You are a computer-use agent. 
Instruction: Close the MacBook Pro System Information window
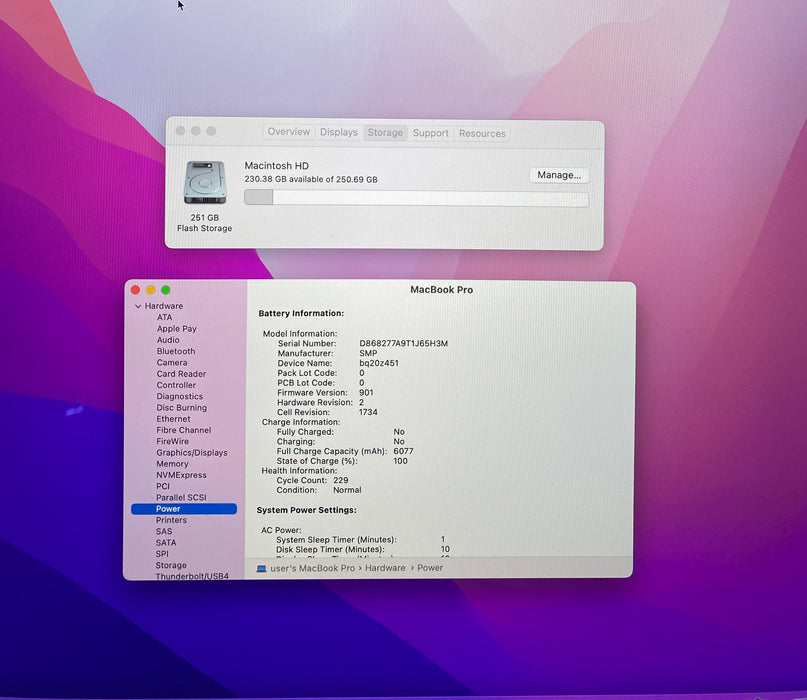tap(135, 290)
